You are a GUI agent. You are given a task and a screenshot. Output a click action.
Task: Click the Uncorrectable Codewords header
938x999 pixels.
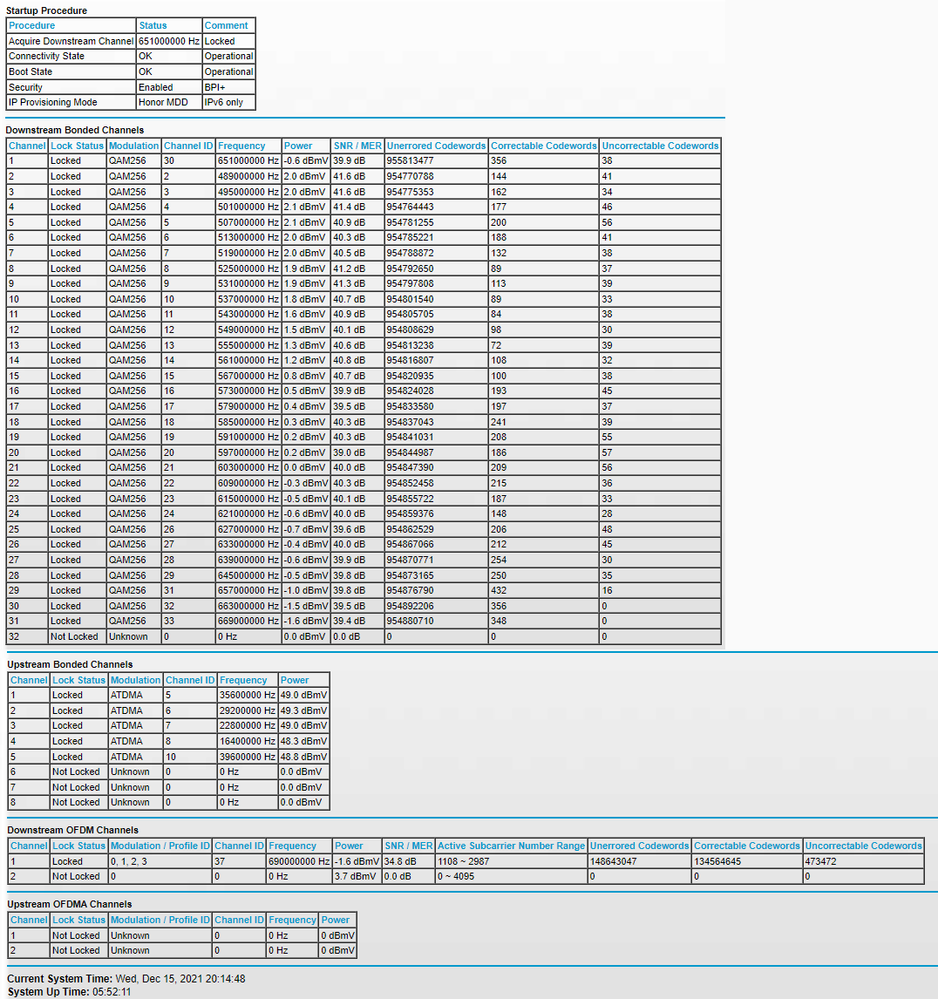660,145
